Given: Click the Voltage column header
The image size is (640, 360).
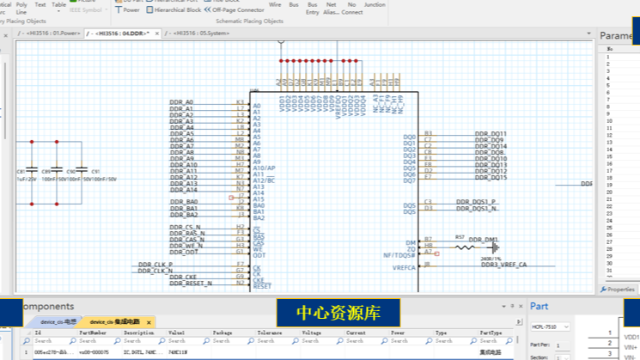Looking at the screenshot, I should pyautogui.click(x=322, y=333).
